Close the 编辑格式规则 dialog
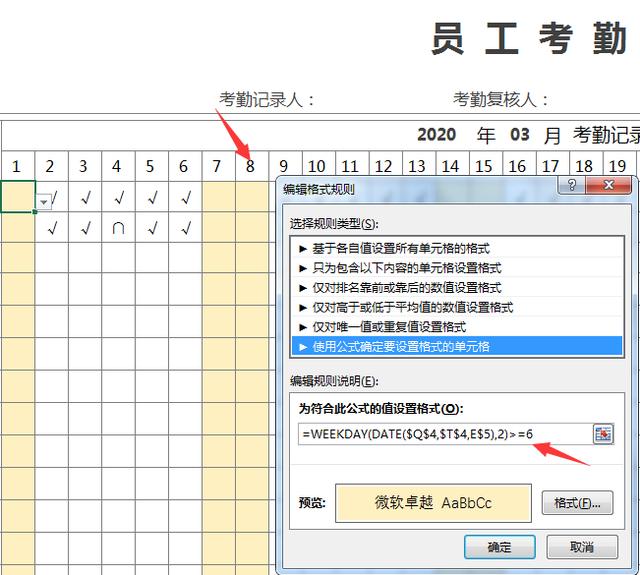Image resolution: width=640 pixels, height=575 pixels. pos(609,185)
